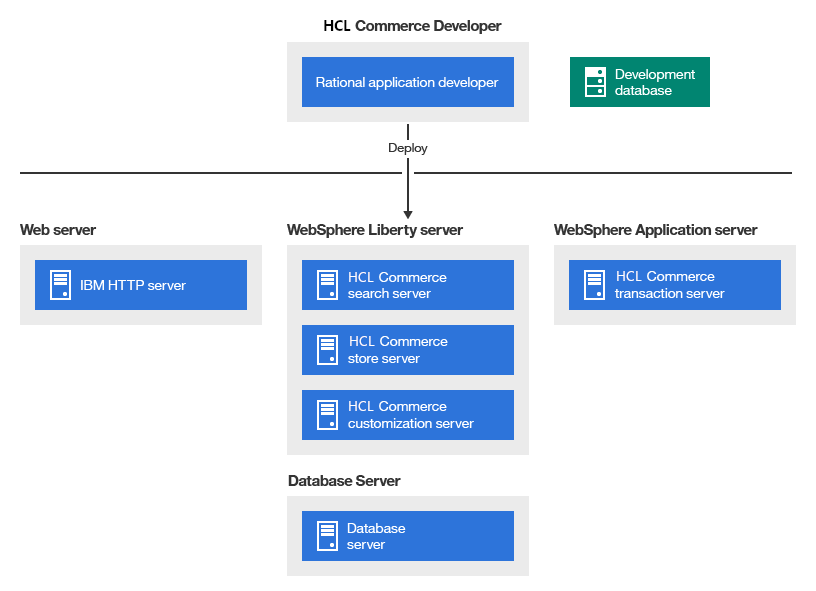Click the Deploy arrow label

[x=408, y=147]
